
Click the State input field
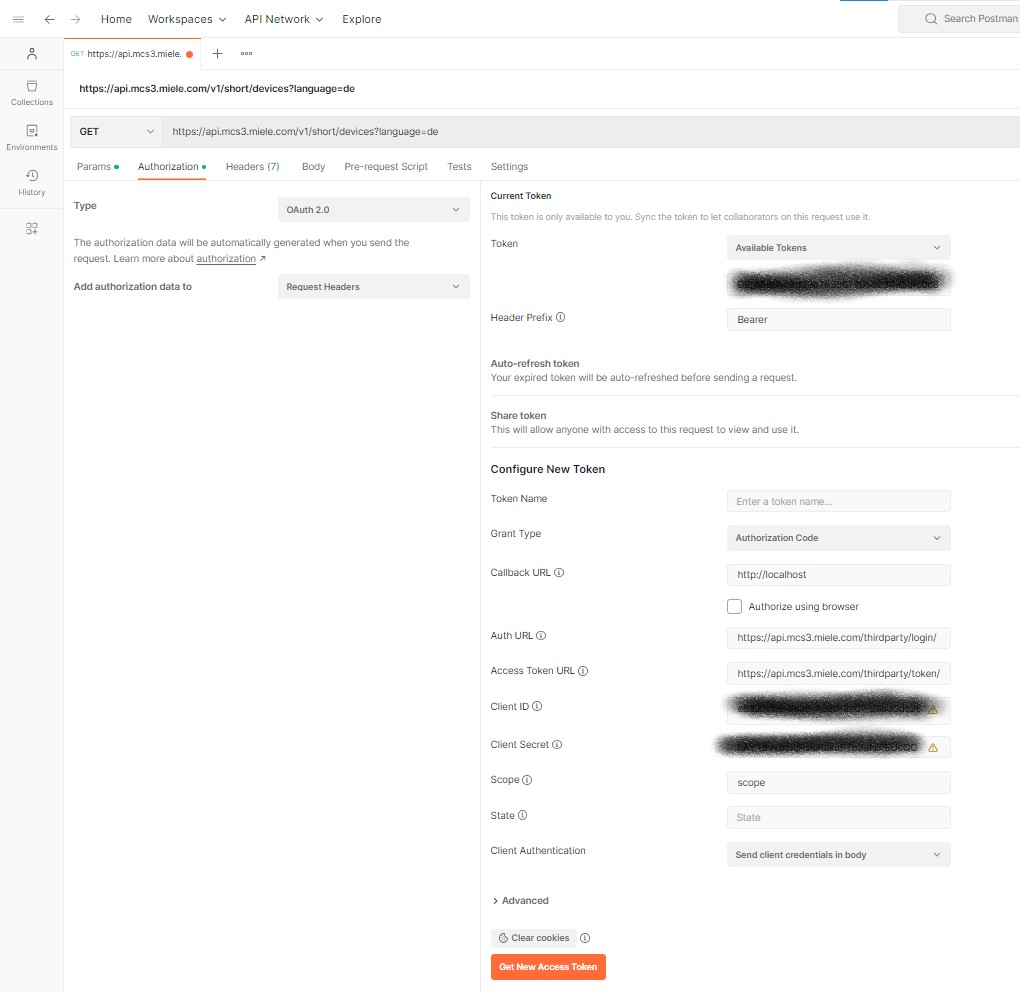(839, 818)
